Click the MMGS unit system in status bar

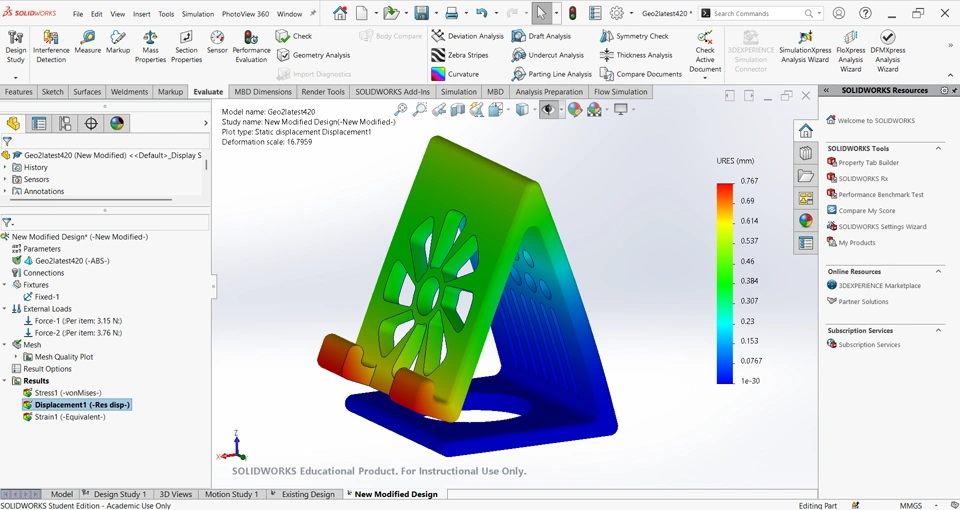click(911, 505)
